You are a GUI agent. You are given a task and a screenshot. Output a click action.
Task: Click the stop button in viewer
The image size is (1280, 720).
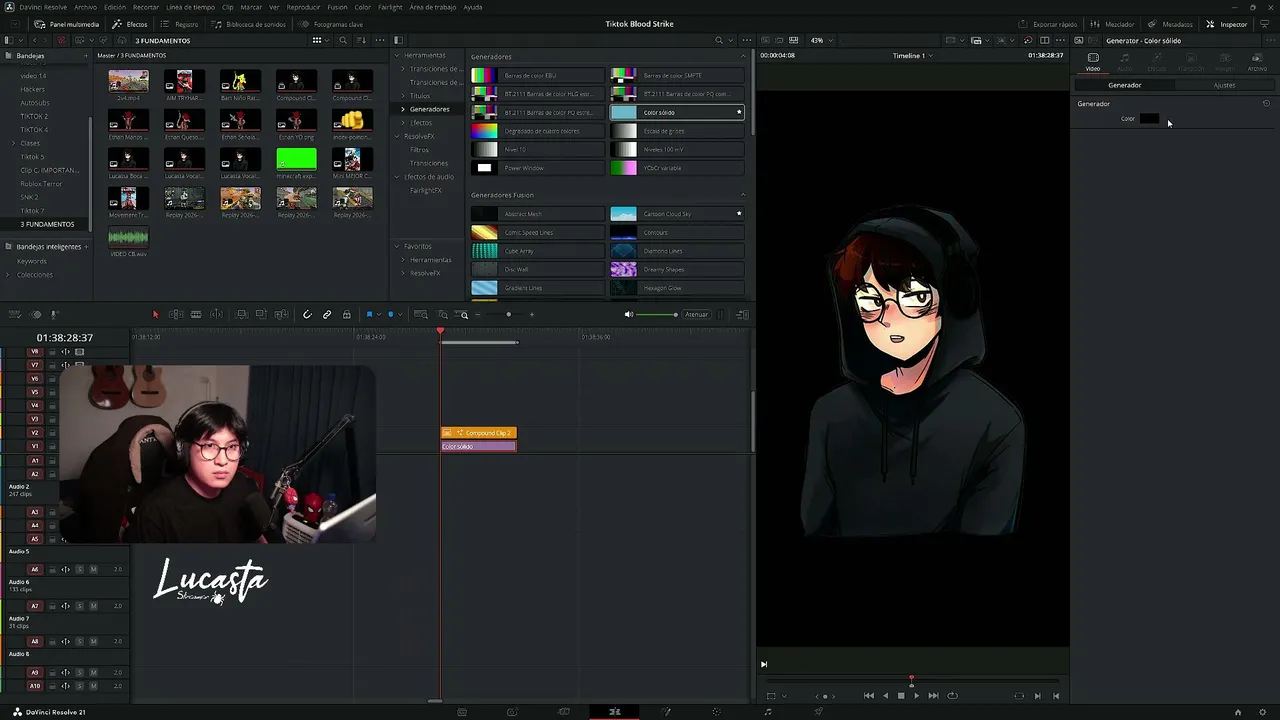tap(901, 696)
